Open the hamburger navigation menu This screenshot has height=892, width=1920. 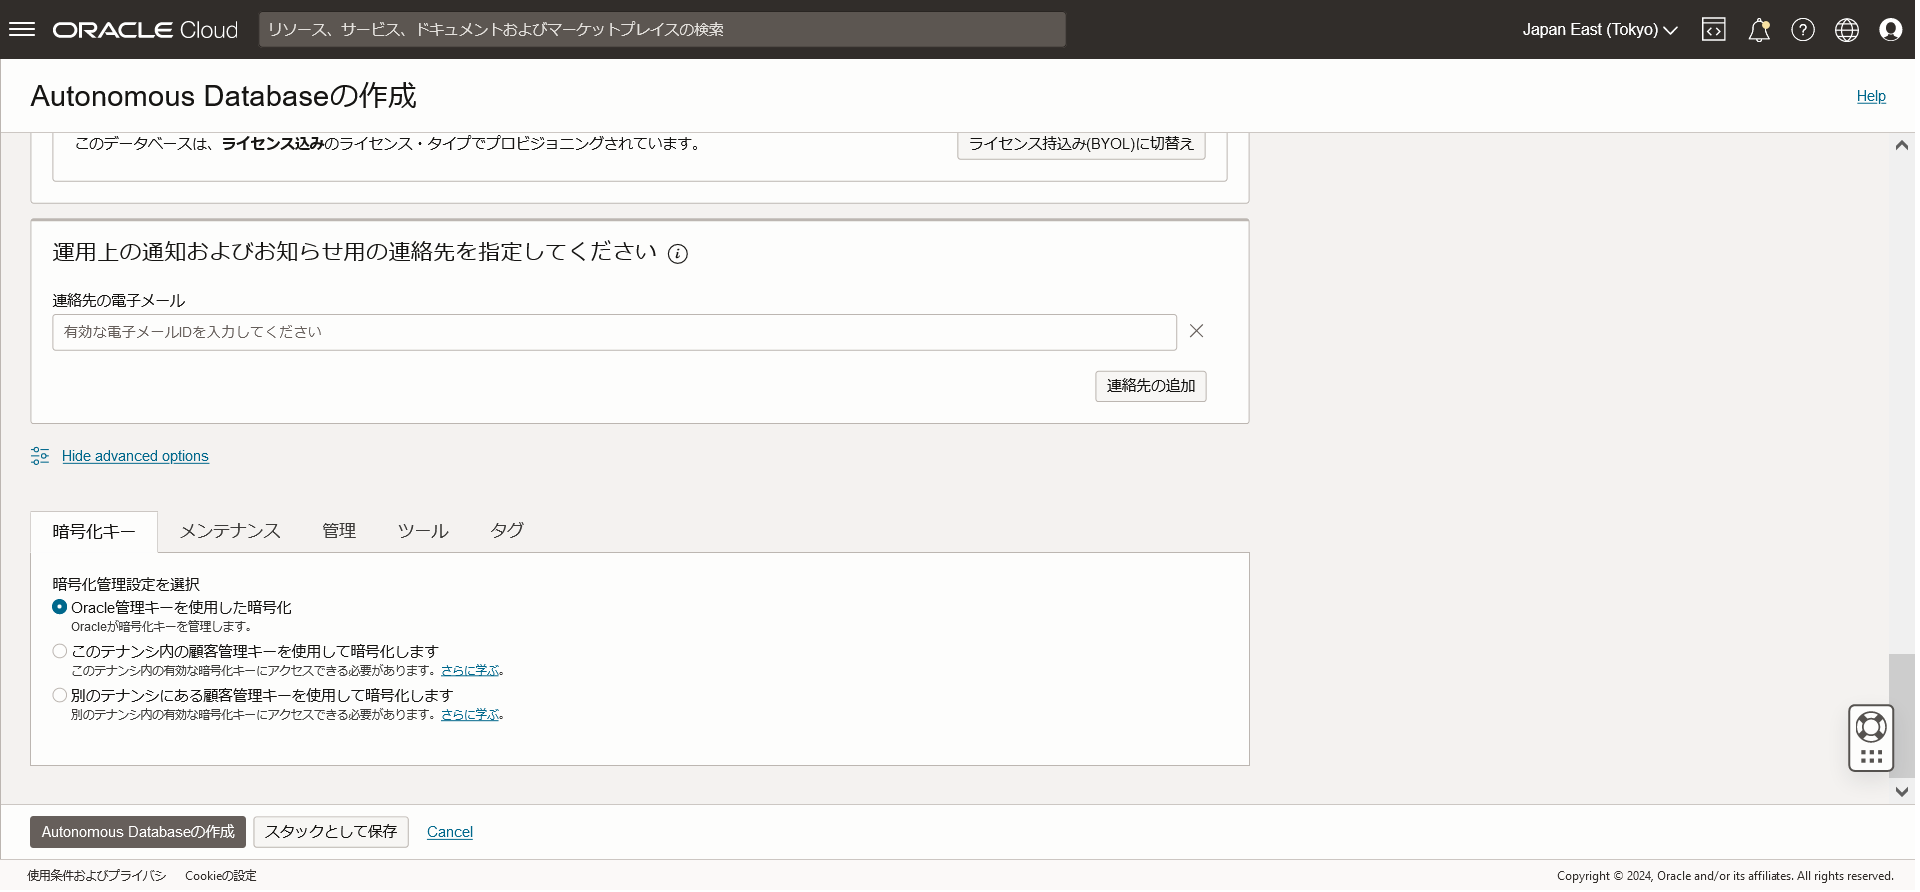click(22, 29)
